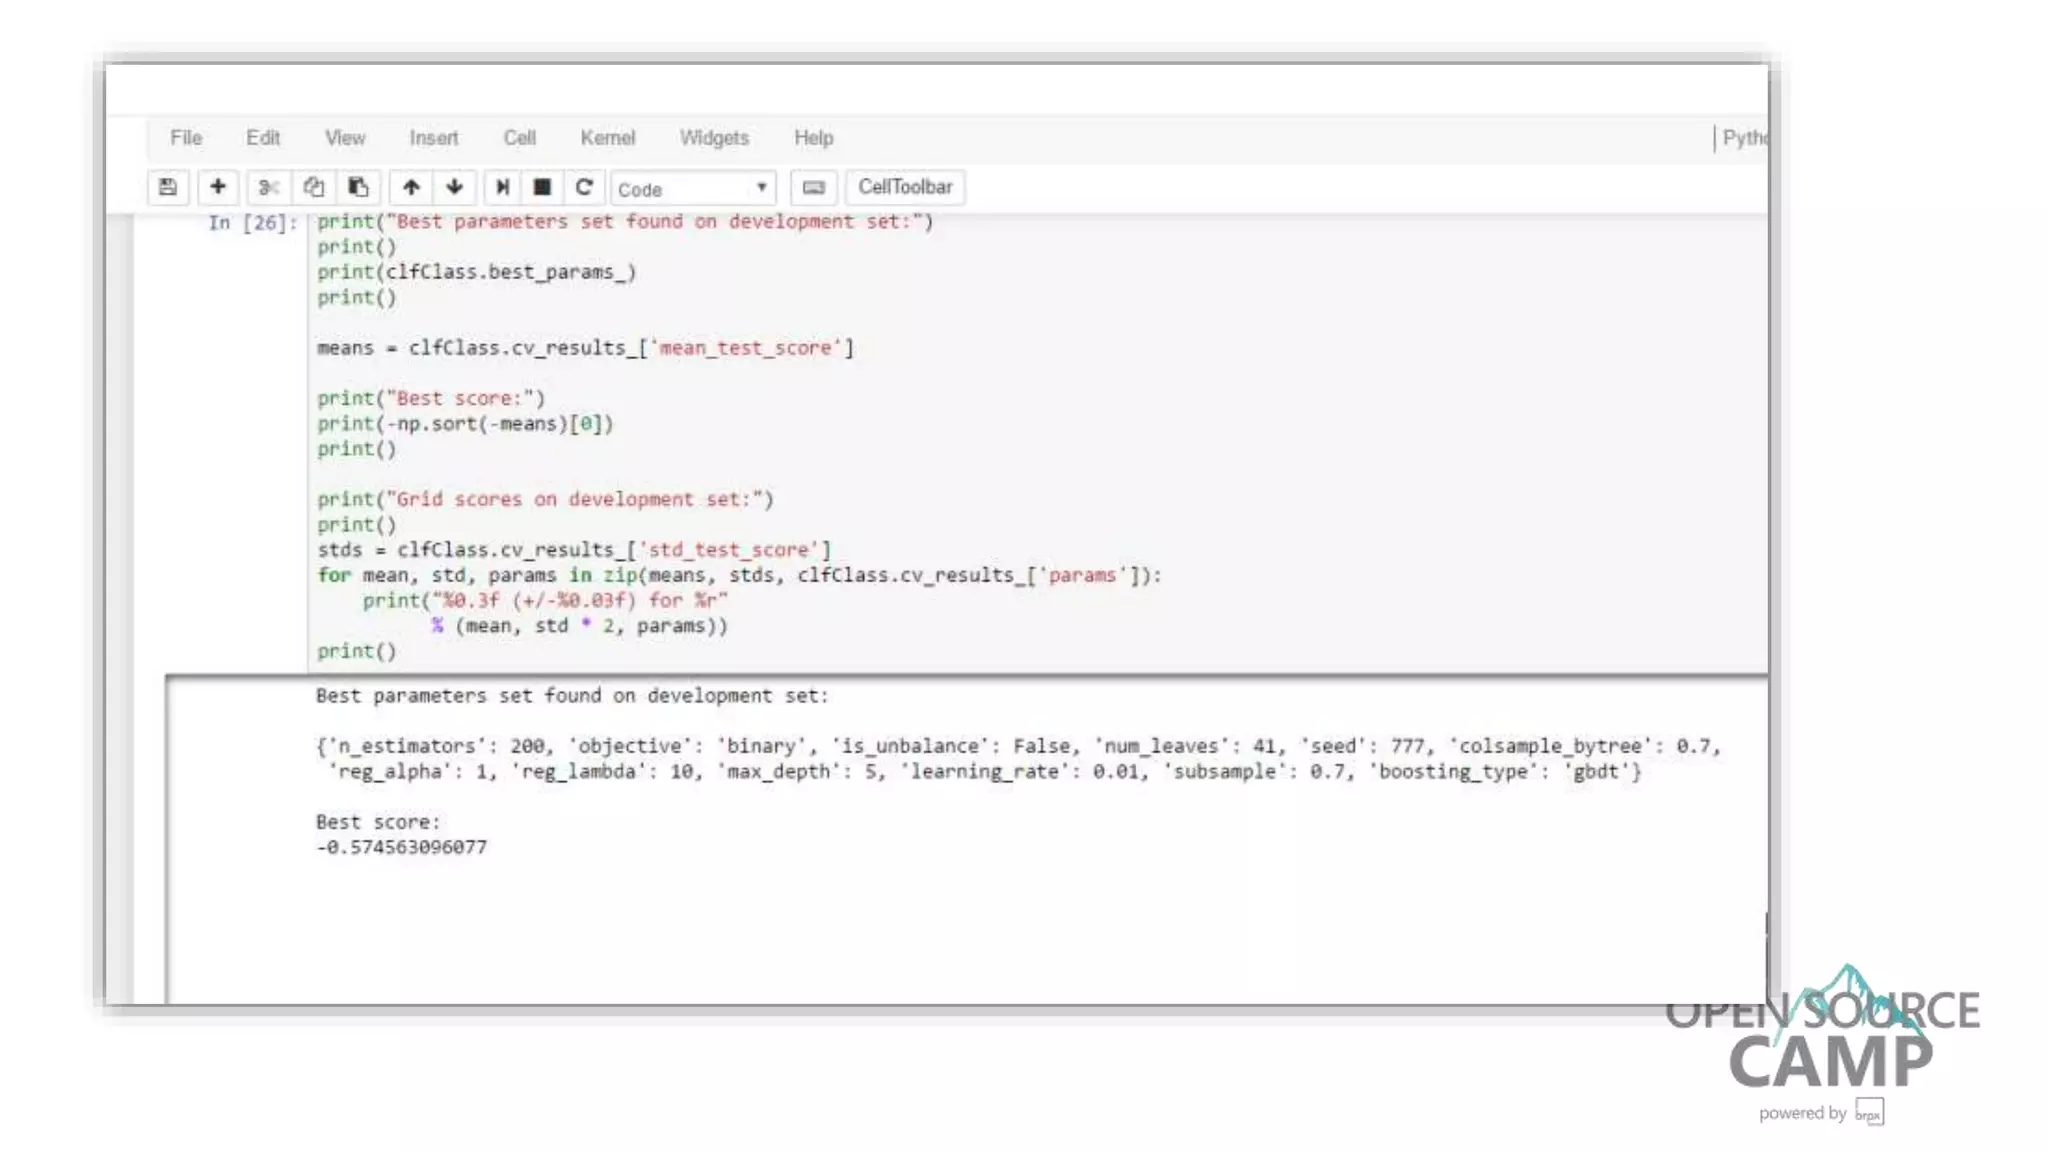Paste cells below icon

point(358,187)
